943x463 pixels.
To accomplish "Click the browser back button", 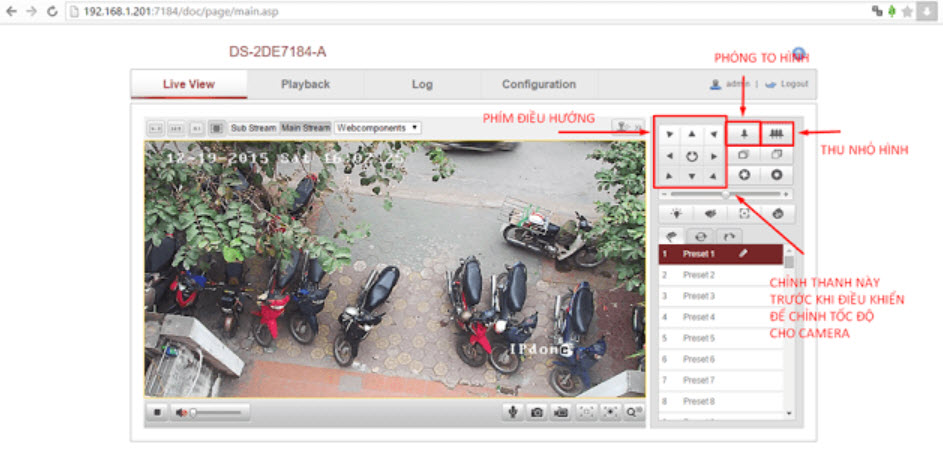I will [x=11, y=11].
